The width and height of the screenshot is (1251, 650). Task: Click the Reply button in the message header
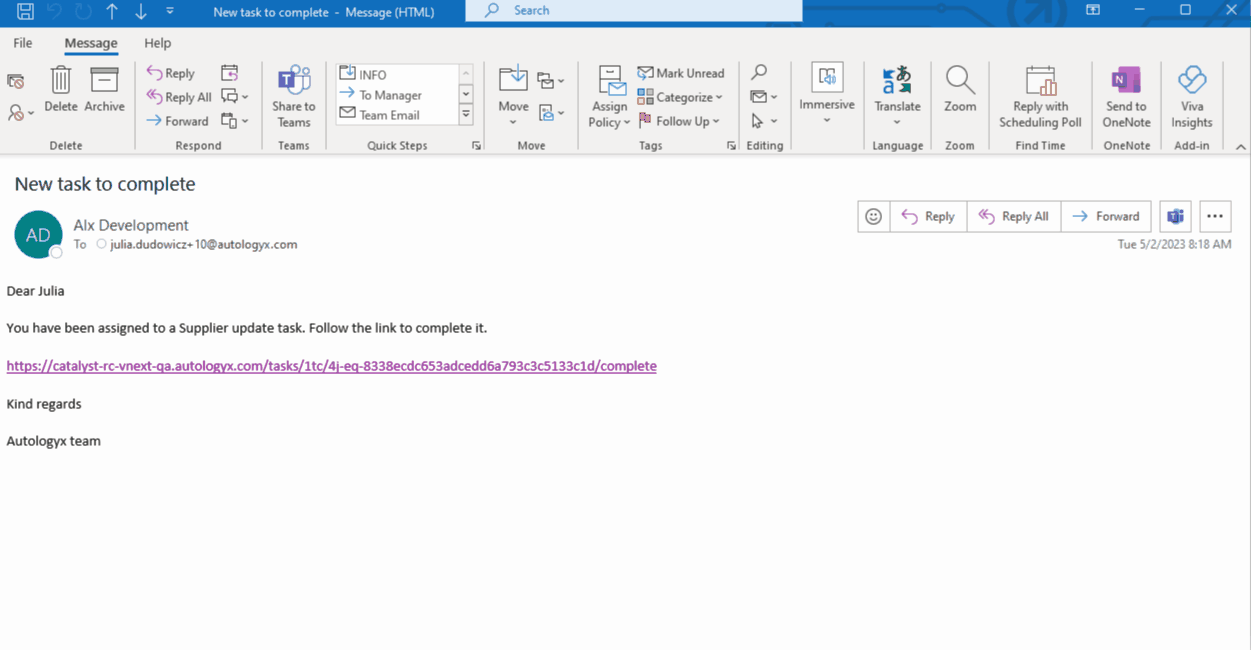pyautogui.click(x=928, y=216)
